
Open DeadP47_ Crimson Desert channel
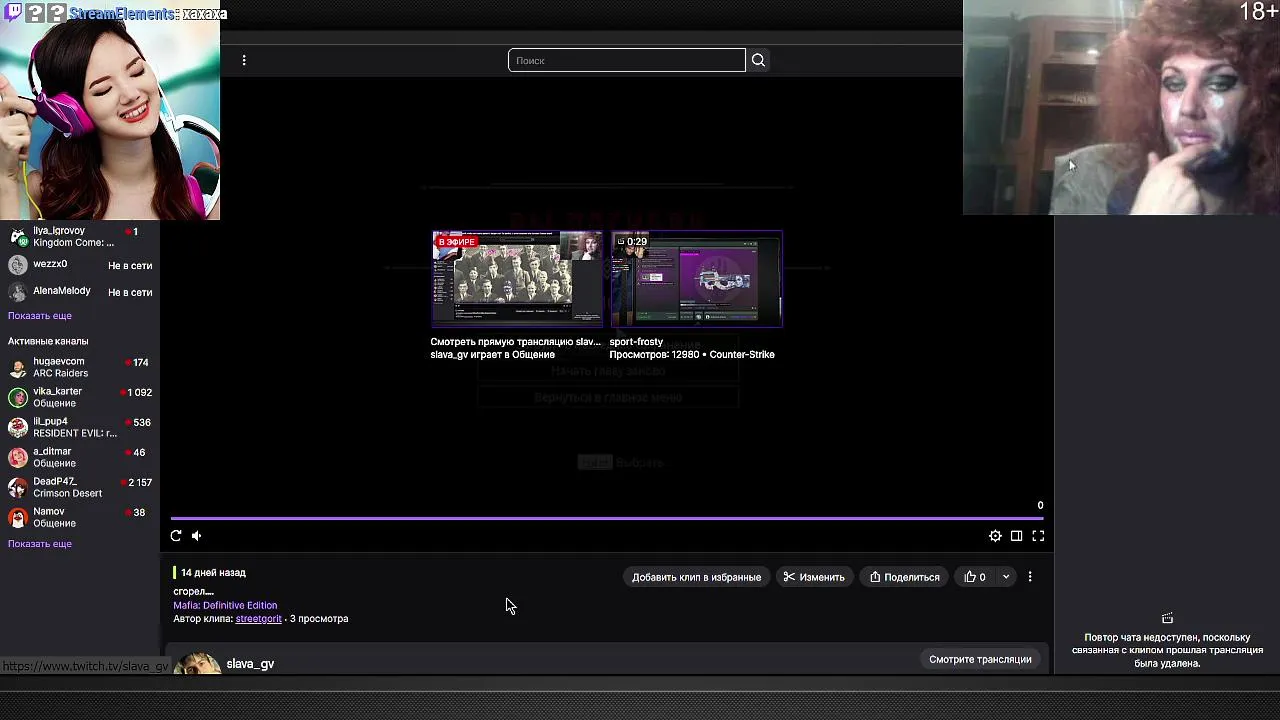coord(80,487)
